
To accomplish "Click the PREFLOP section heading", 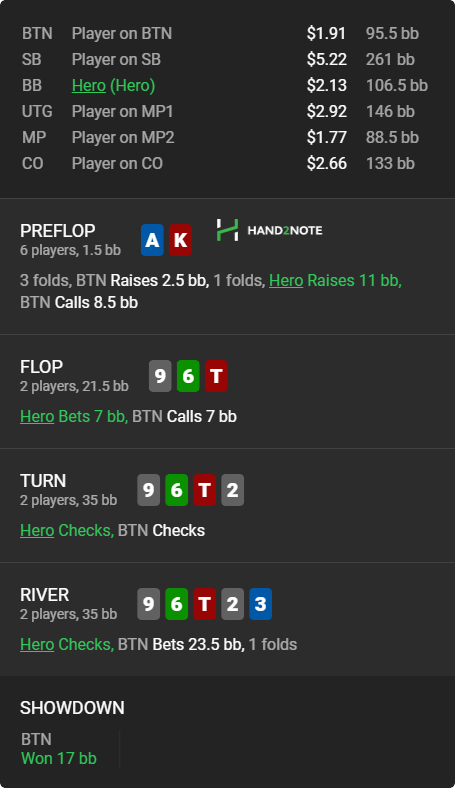I will point(58,231).
